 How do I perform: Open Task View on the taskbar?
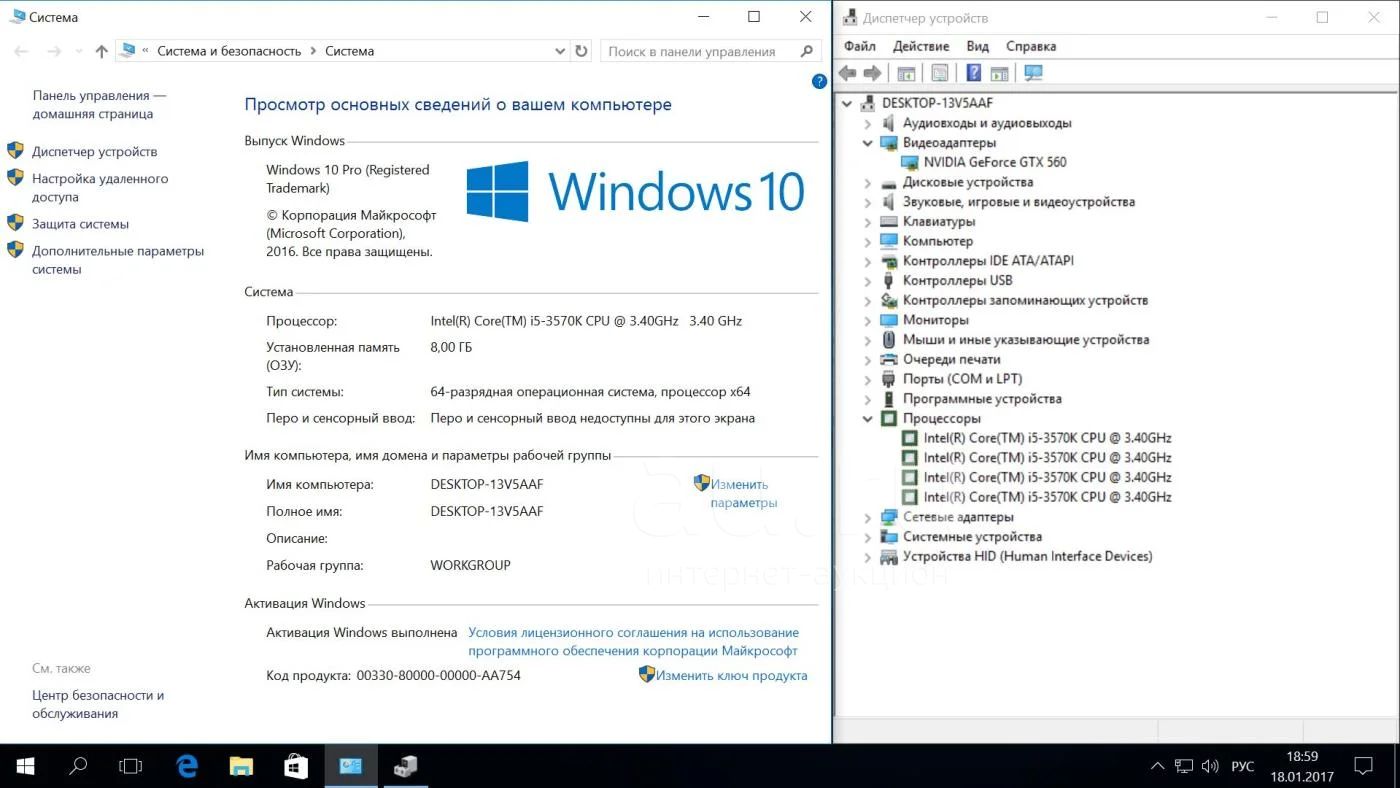[131, 766]
